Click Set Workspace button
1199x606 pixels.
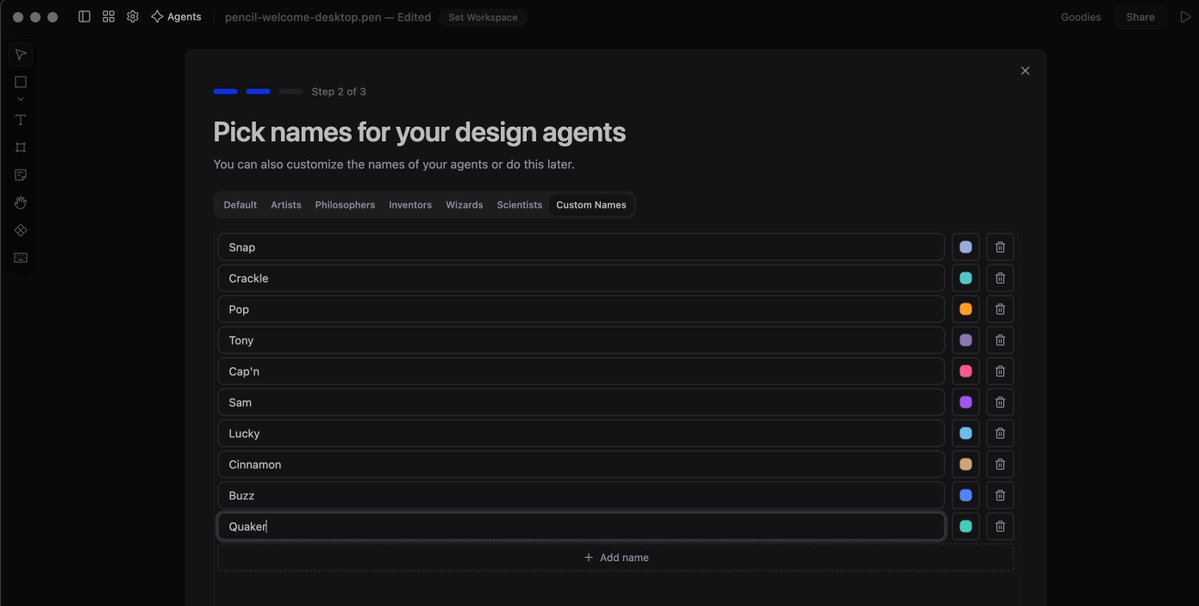pos(483,18)
